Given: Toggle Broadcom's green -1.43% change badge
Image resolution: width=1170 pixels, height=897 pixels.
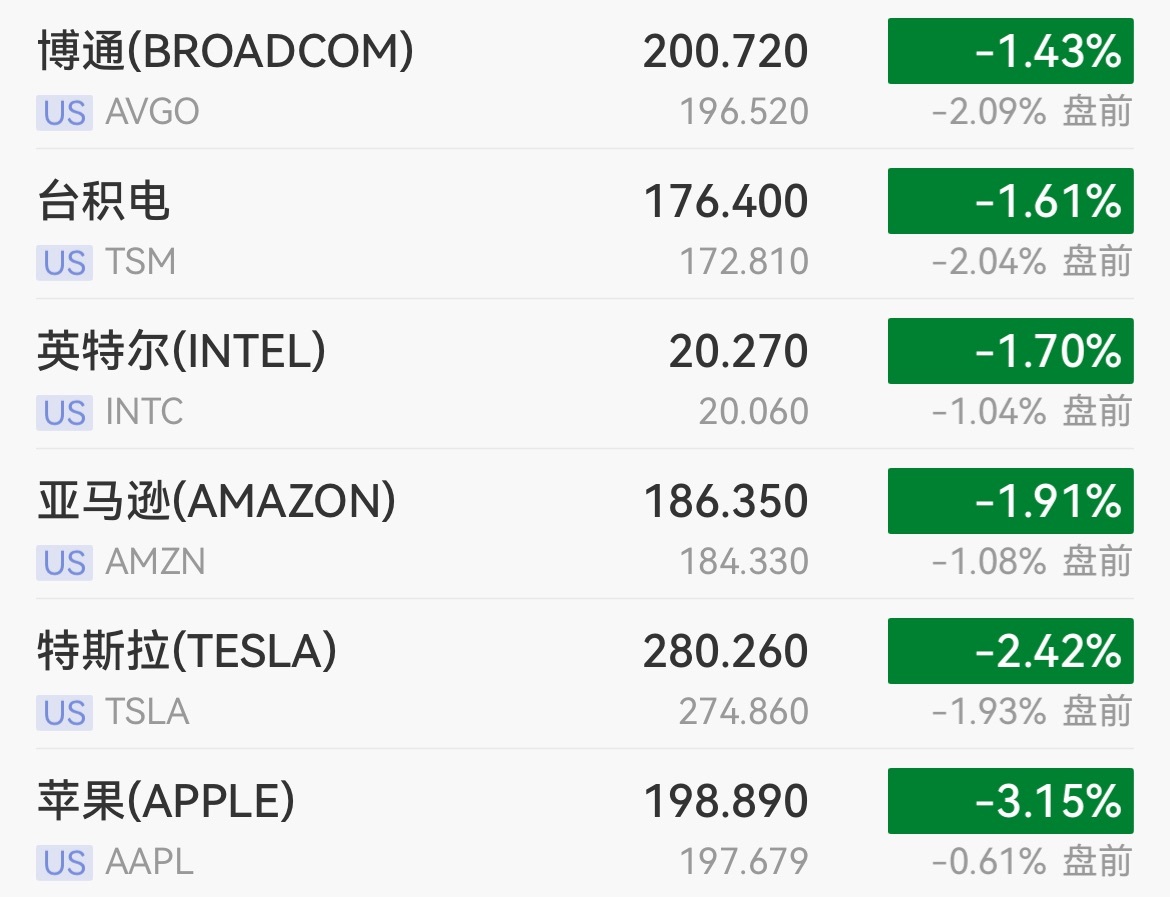Looking at the screenshot, I should pos(1010,51).
